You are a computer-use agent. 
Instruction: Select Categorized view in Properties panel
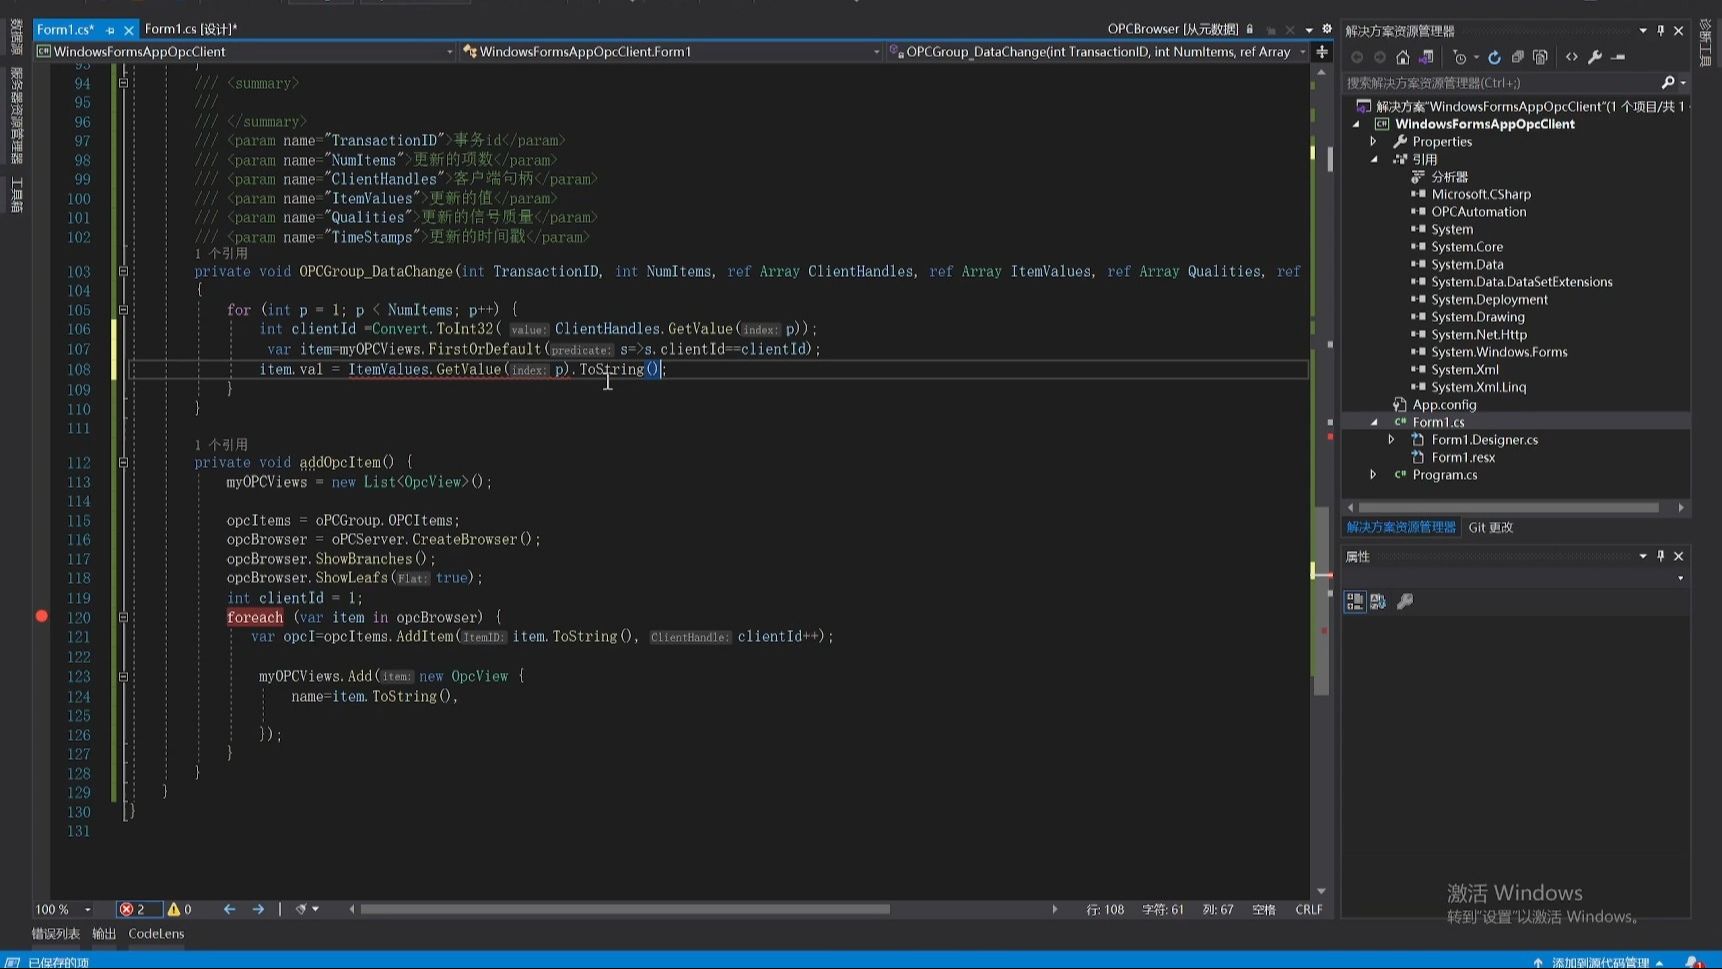pyautogui.click(x=1355, y=601)
